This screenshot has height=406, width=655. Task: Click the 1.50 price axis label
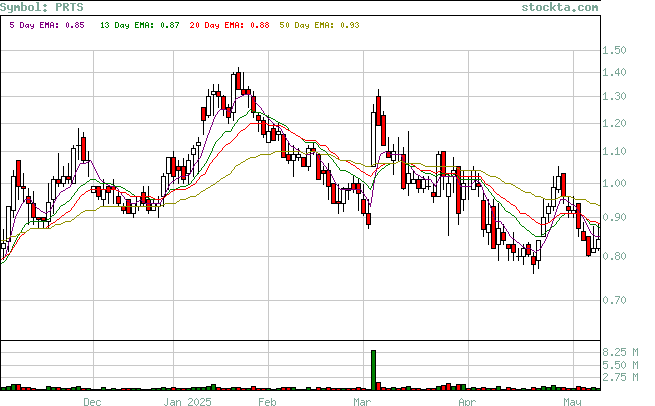[614, 51]
